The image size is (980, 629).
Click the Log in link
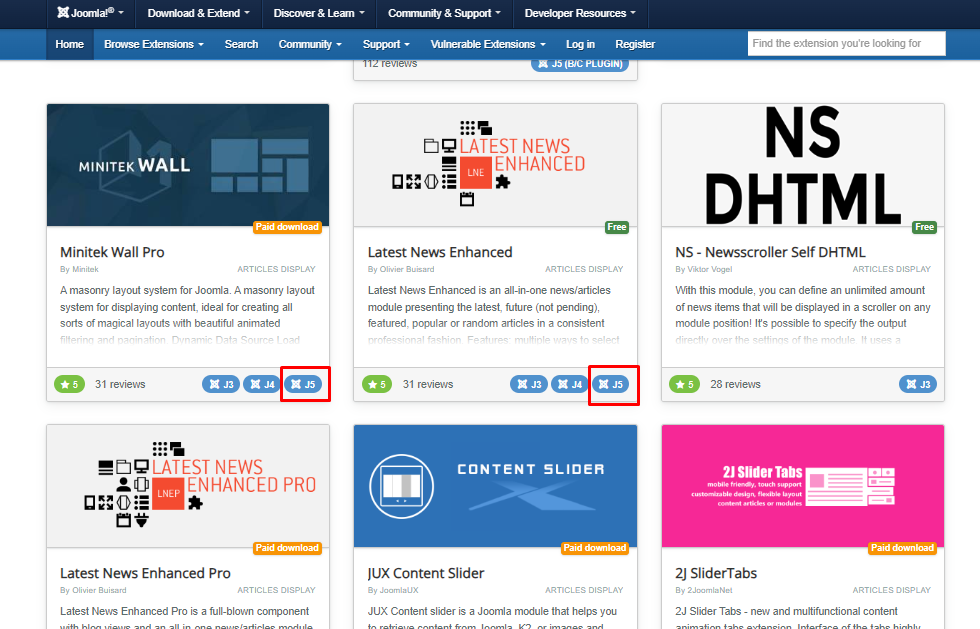coord(580,44)
